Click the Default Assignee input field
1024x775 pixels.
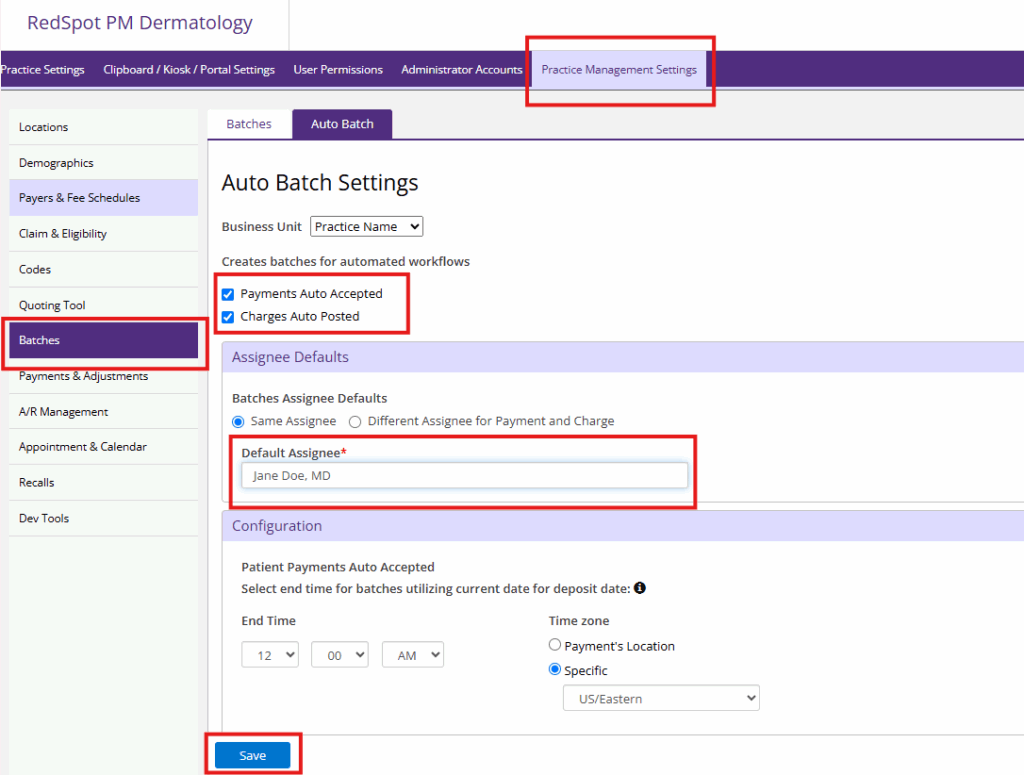click(x=464, y=476)
